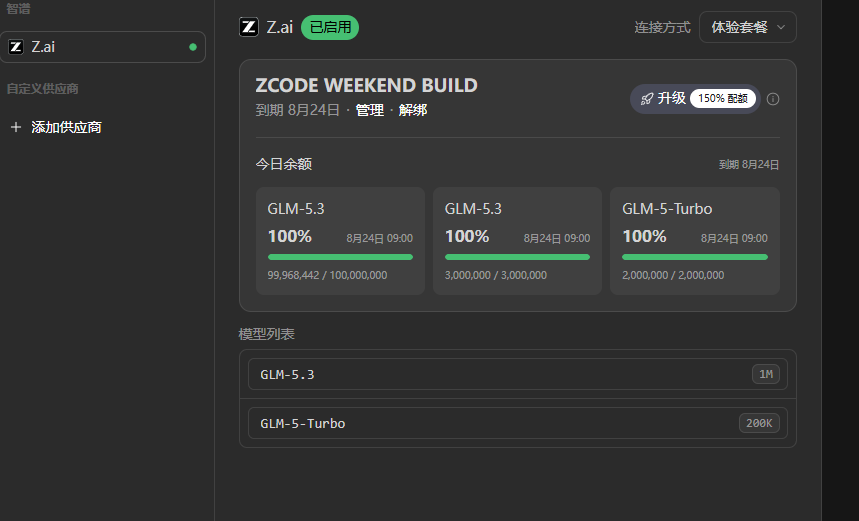Screen dimensions: 859x521
Task: Click the 管理 manage link
Action: (x=370, y=110)
